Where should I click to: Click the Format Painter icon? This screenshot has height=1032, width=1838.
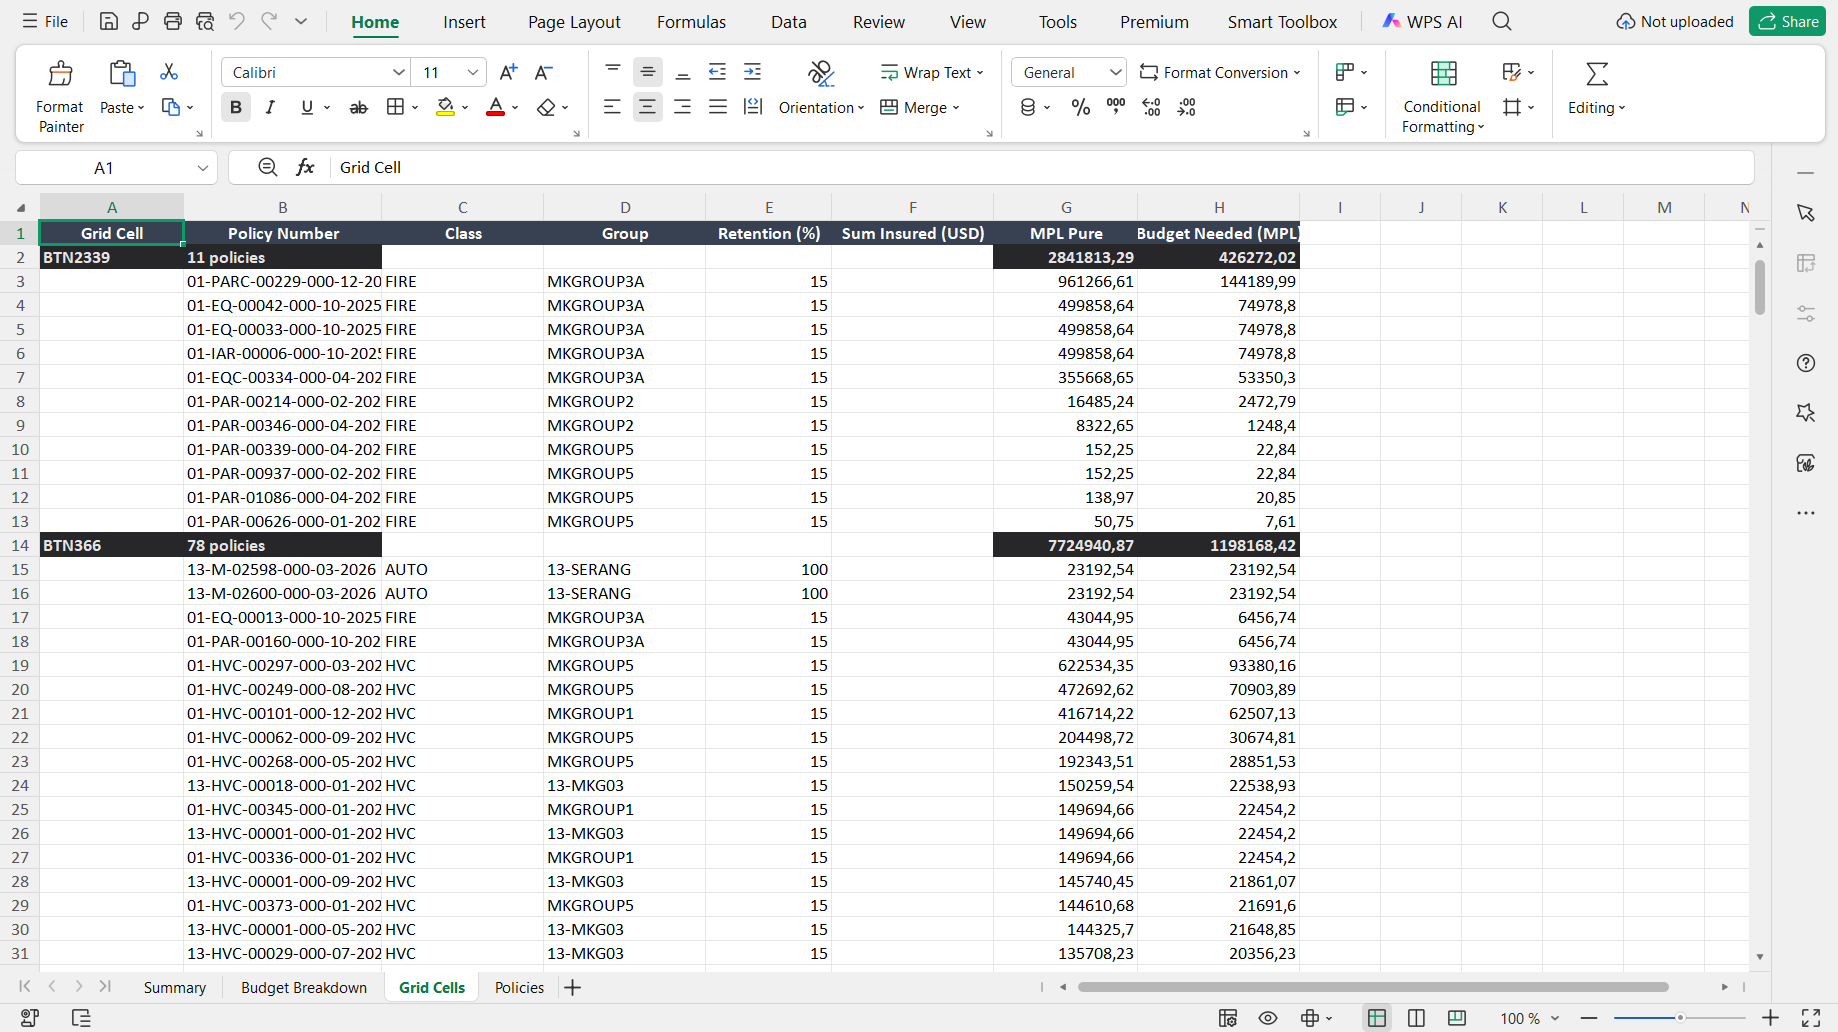click(x=60, y=73)
